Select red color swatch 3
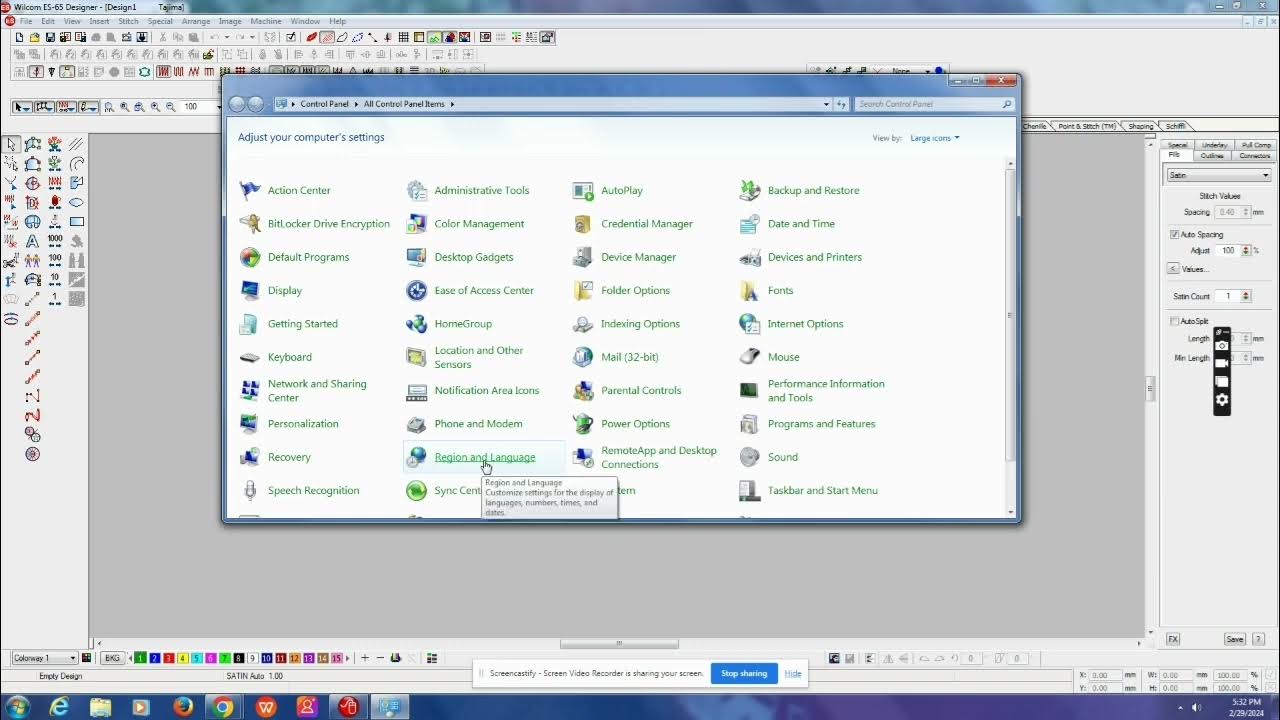 click(169, 658)
